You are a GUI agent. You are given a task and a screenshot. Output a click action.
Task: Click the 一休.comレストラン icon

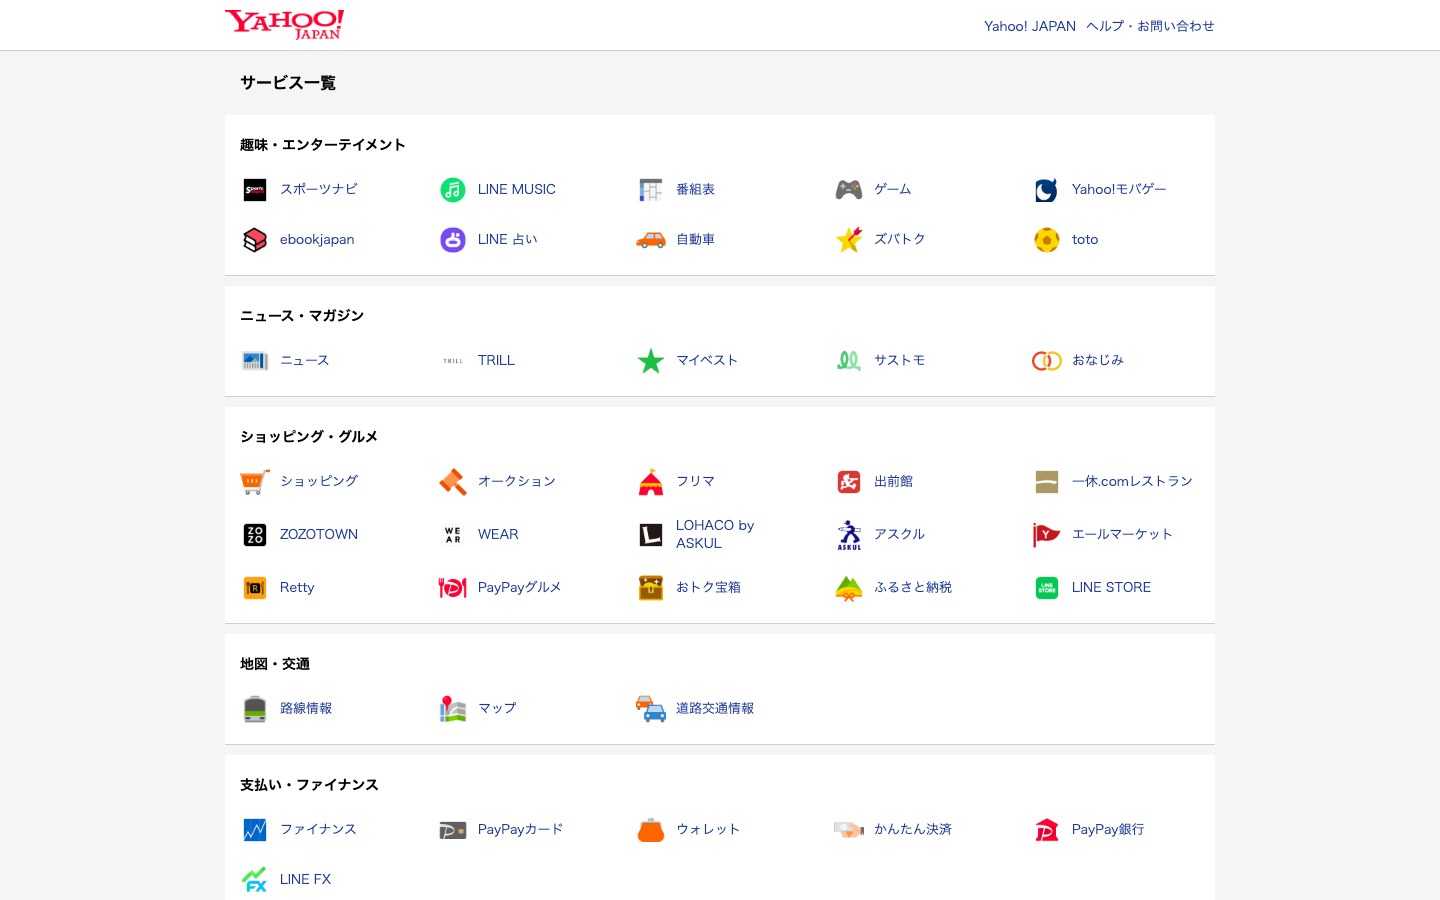click(x=1047, y=482)
